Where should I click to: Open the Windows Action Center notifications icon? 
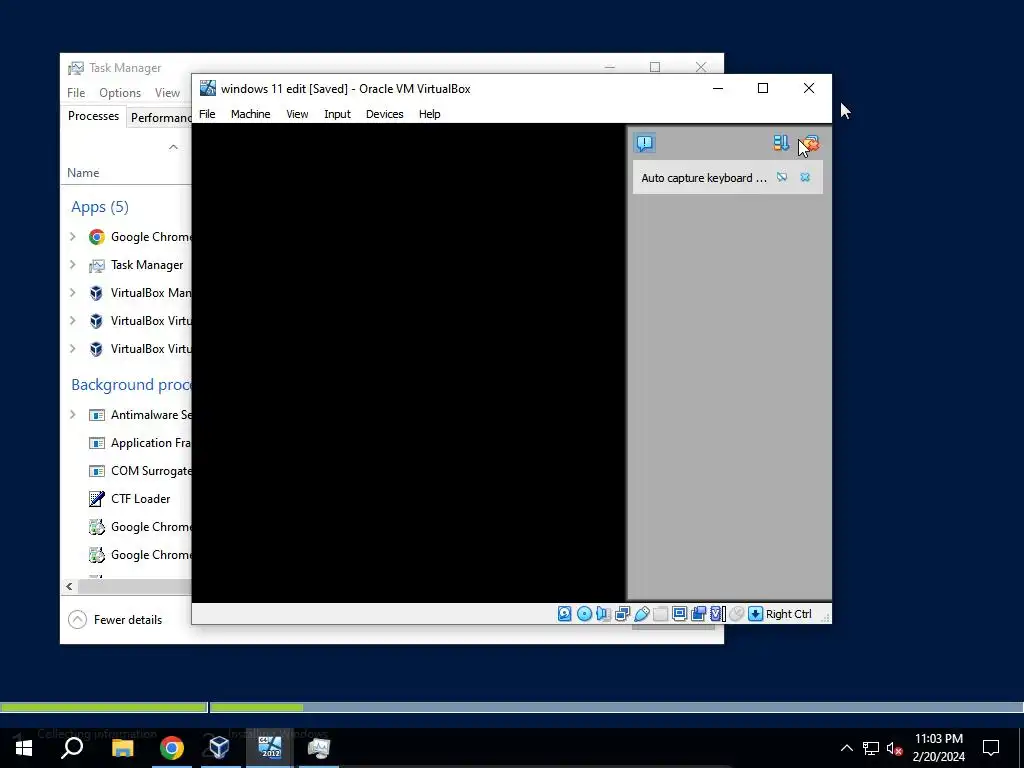[991, 748]
